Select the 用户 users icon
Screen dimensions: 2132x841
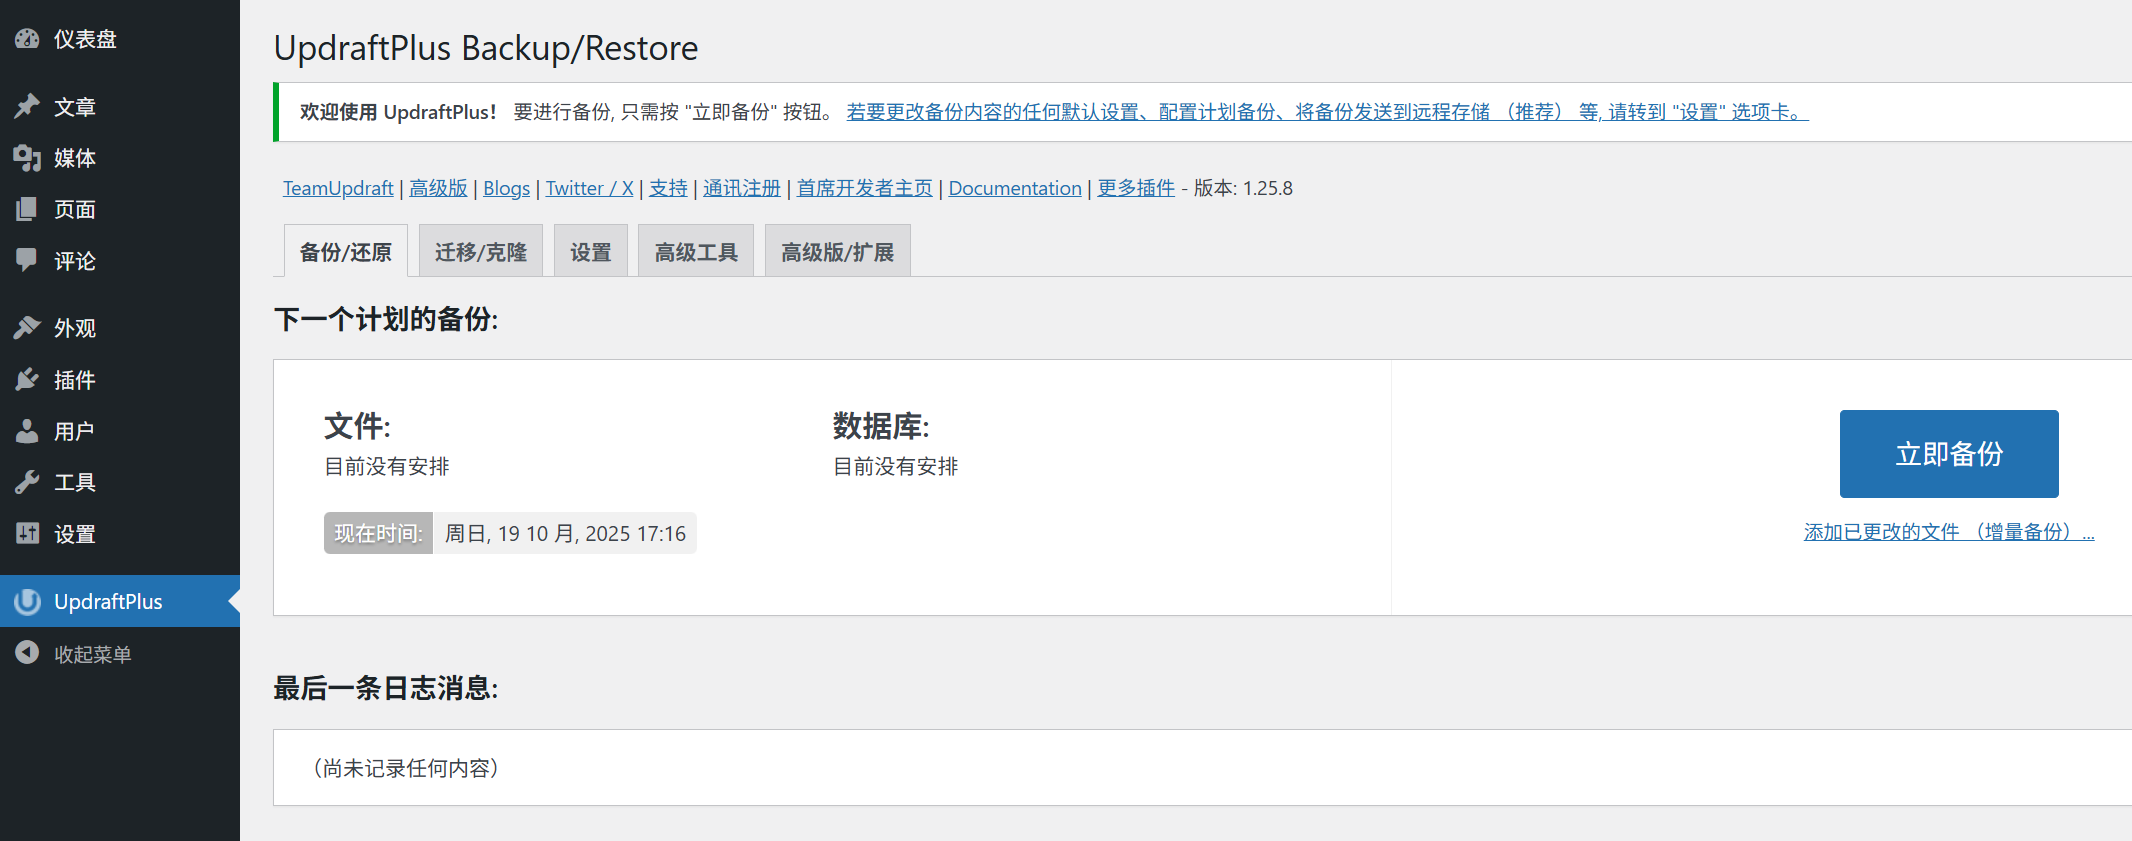point(27,431)
